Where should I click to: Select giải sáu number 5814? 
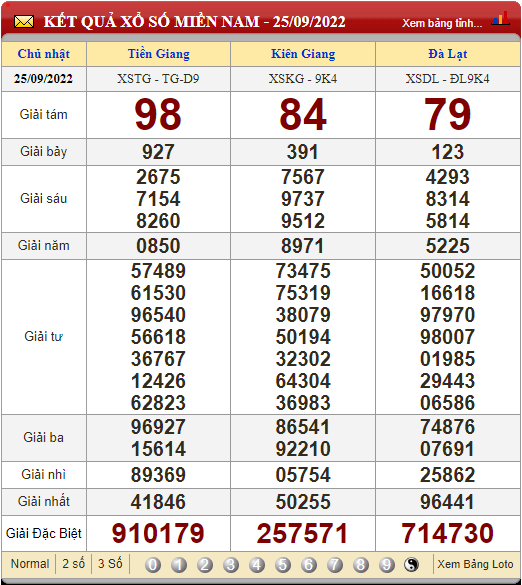click(x=447, y=221)
